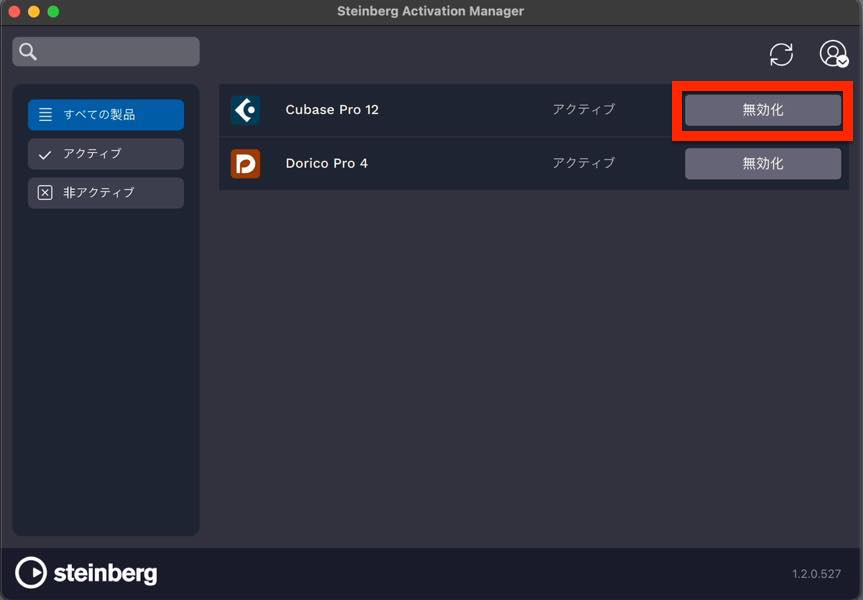Click the search magnifier icon
863x600 pixels.
tap(28, 52)
